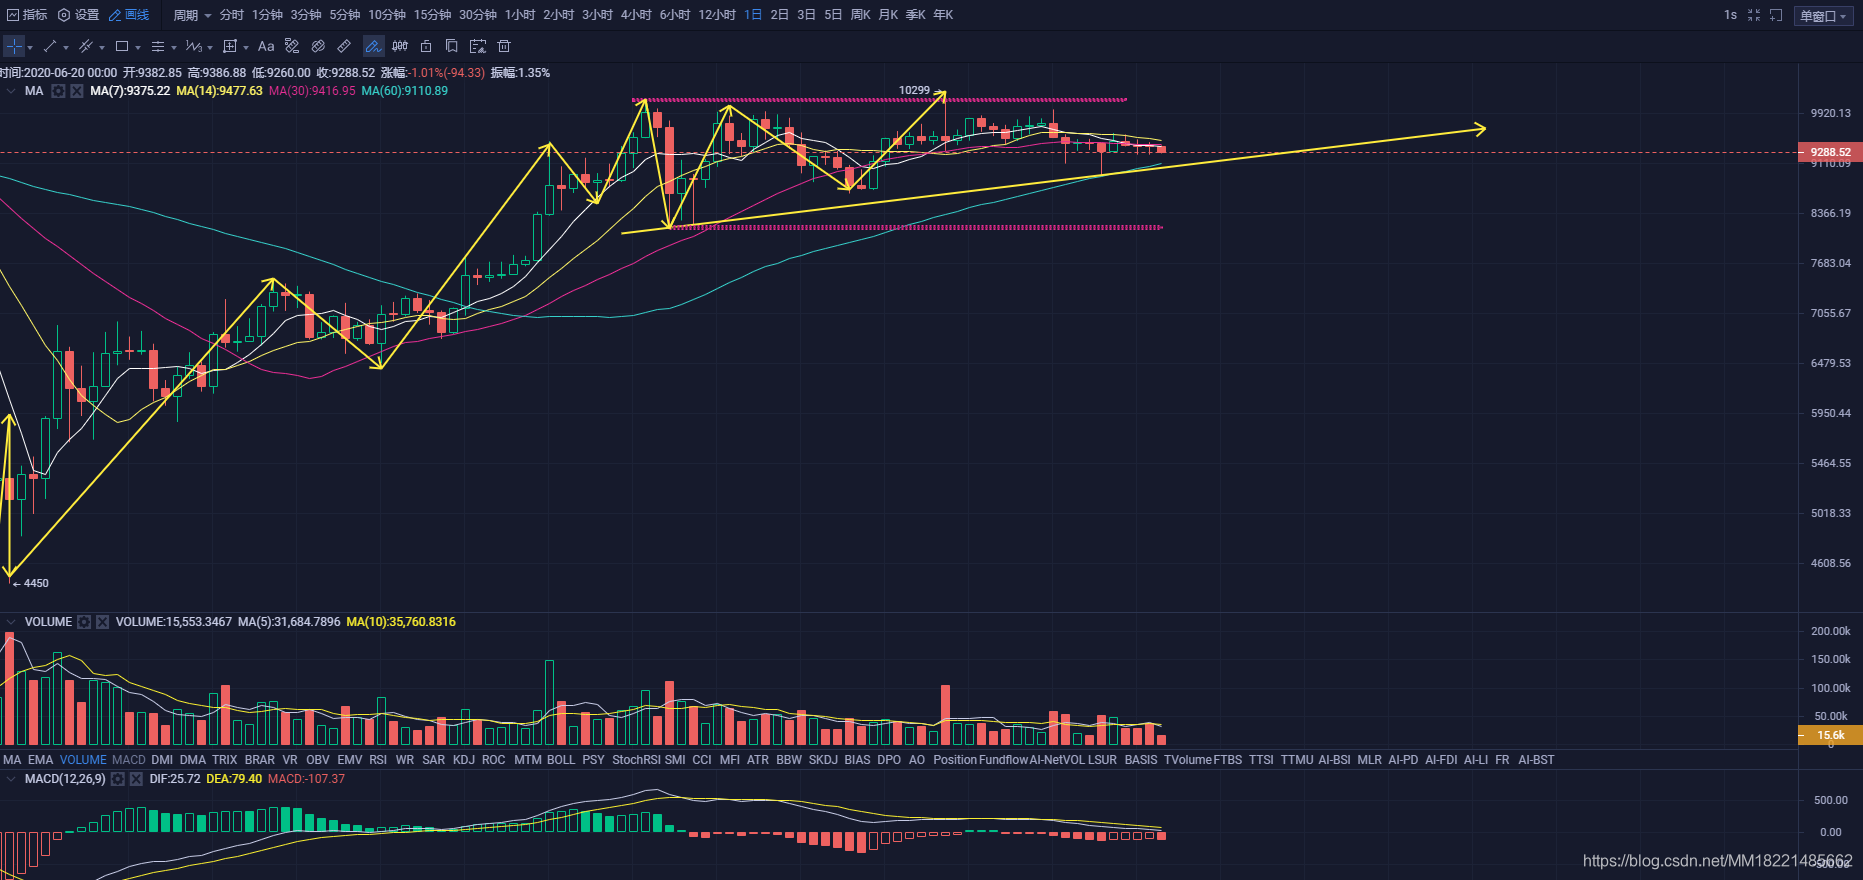Click the hide drawings eye icon
The height and width of the screenshot is (880, 1863).
pos(318,46)
